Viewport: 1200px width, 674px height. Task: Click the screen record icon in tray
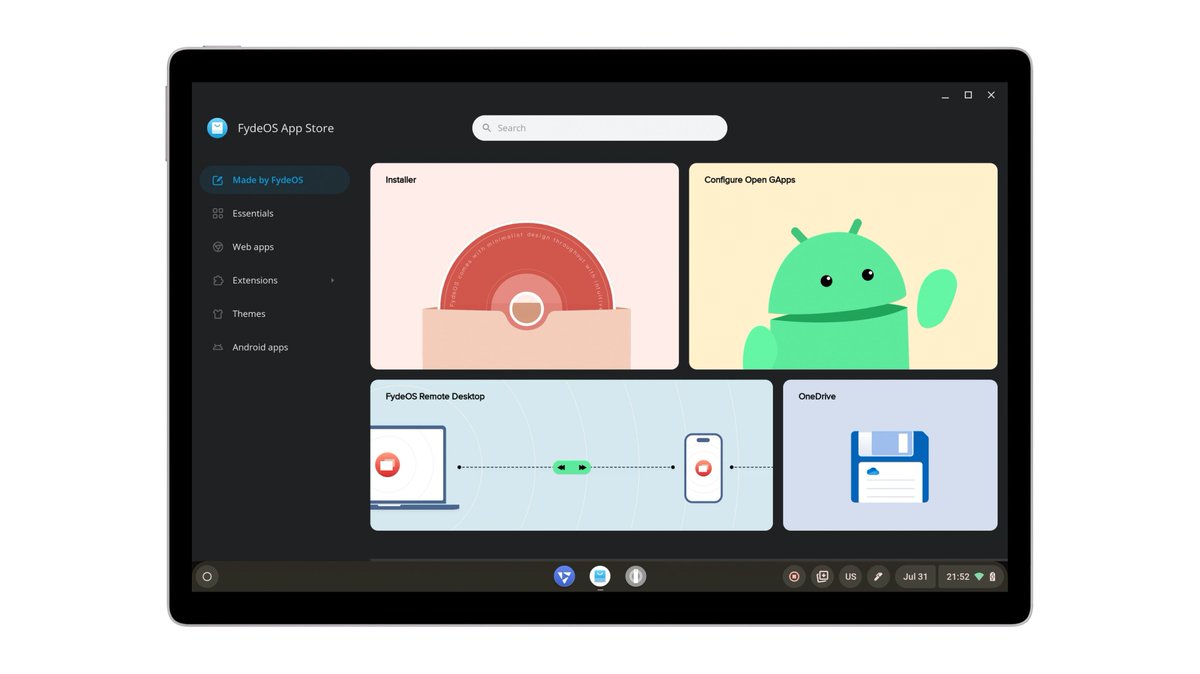tap(794, 576)
